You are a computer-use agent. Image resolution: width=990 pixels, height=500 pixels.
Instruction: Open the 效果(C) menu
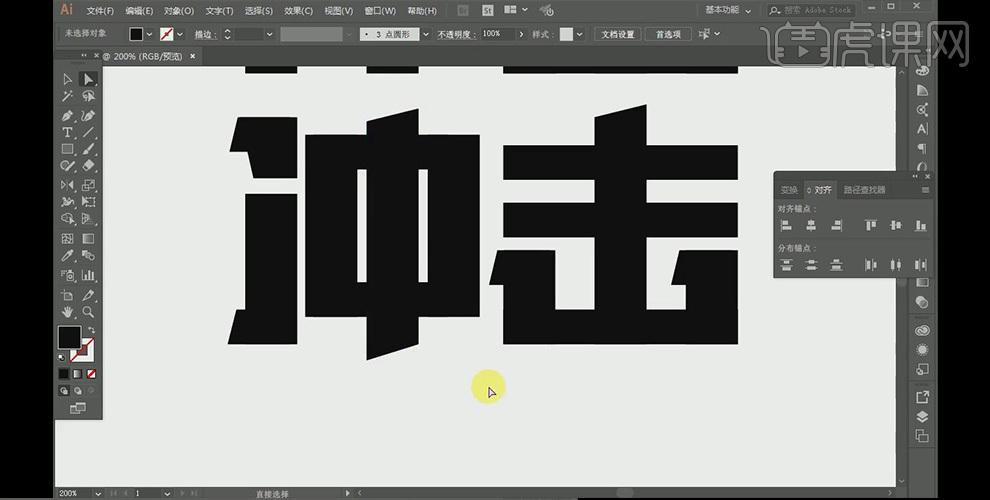(x=299, y=11)
